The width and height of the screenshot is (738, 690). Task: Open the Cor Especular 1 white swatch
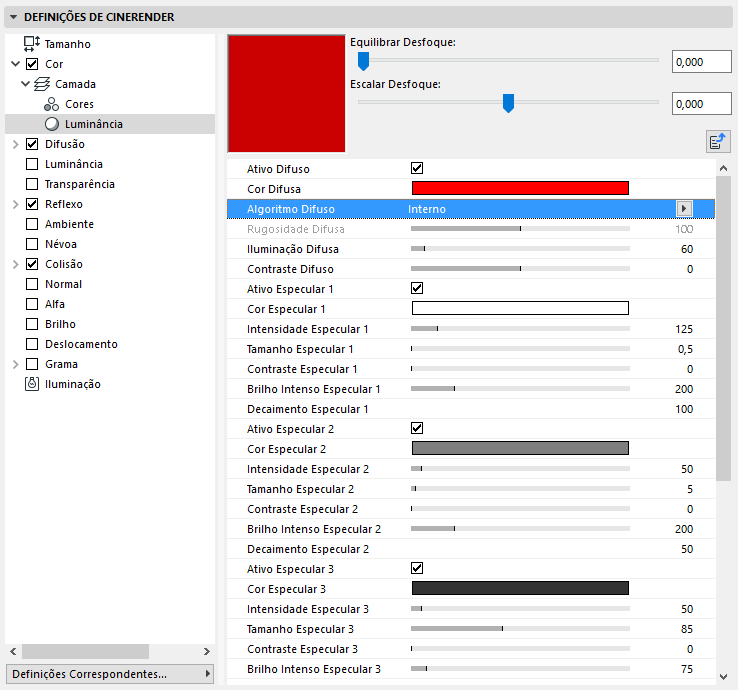tap(520, 308)
